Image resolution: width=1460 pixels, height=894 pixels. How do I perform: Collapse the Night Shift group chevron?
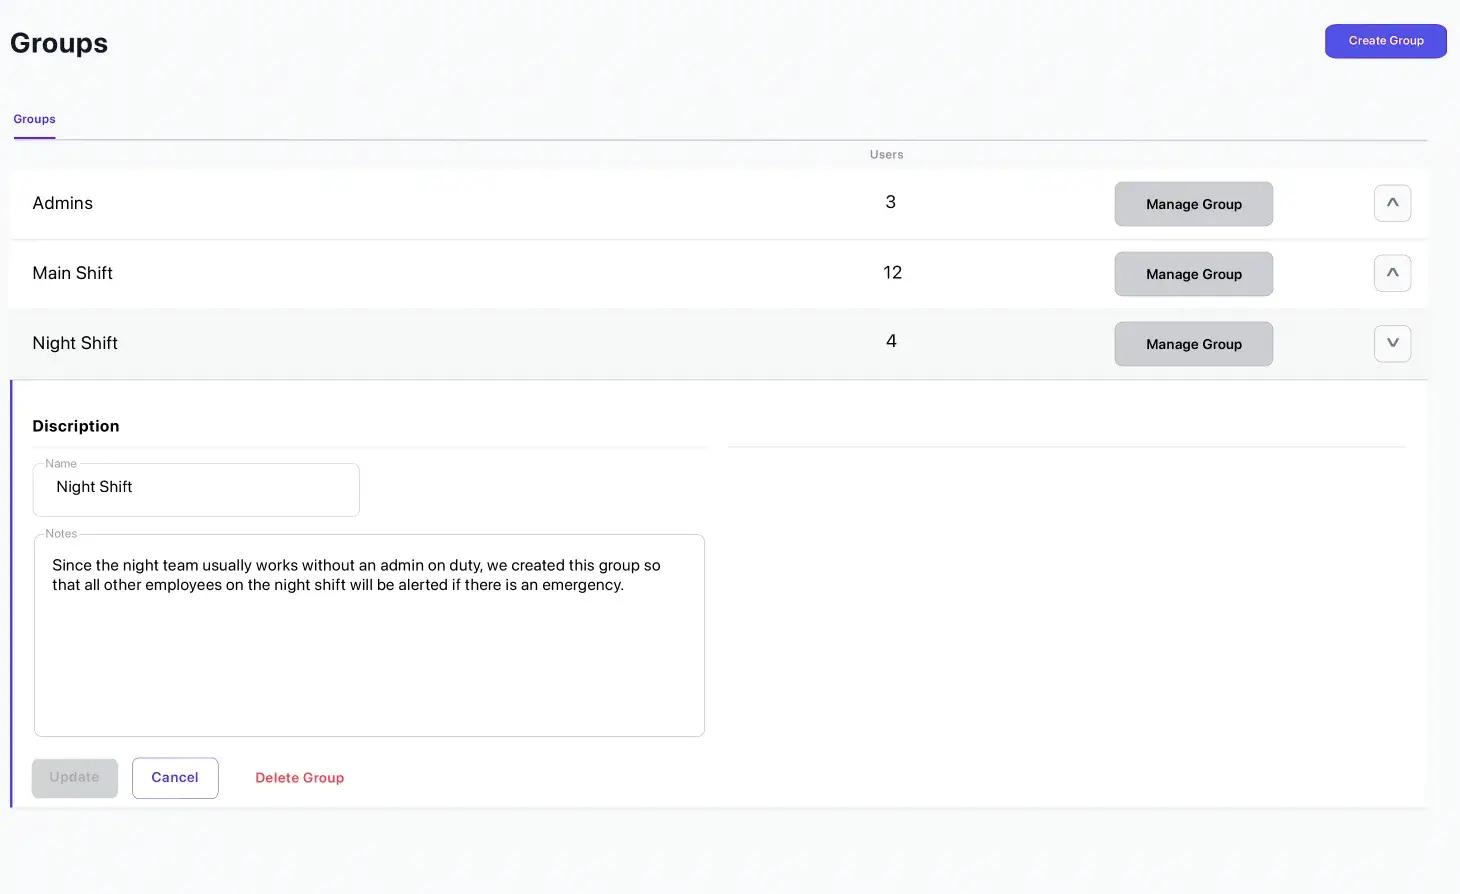coord(1392,343)
